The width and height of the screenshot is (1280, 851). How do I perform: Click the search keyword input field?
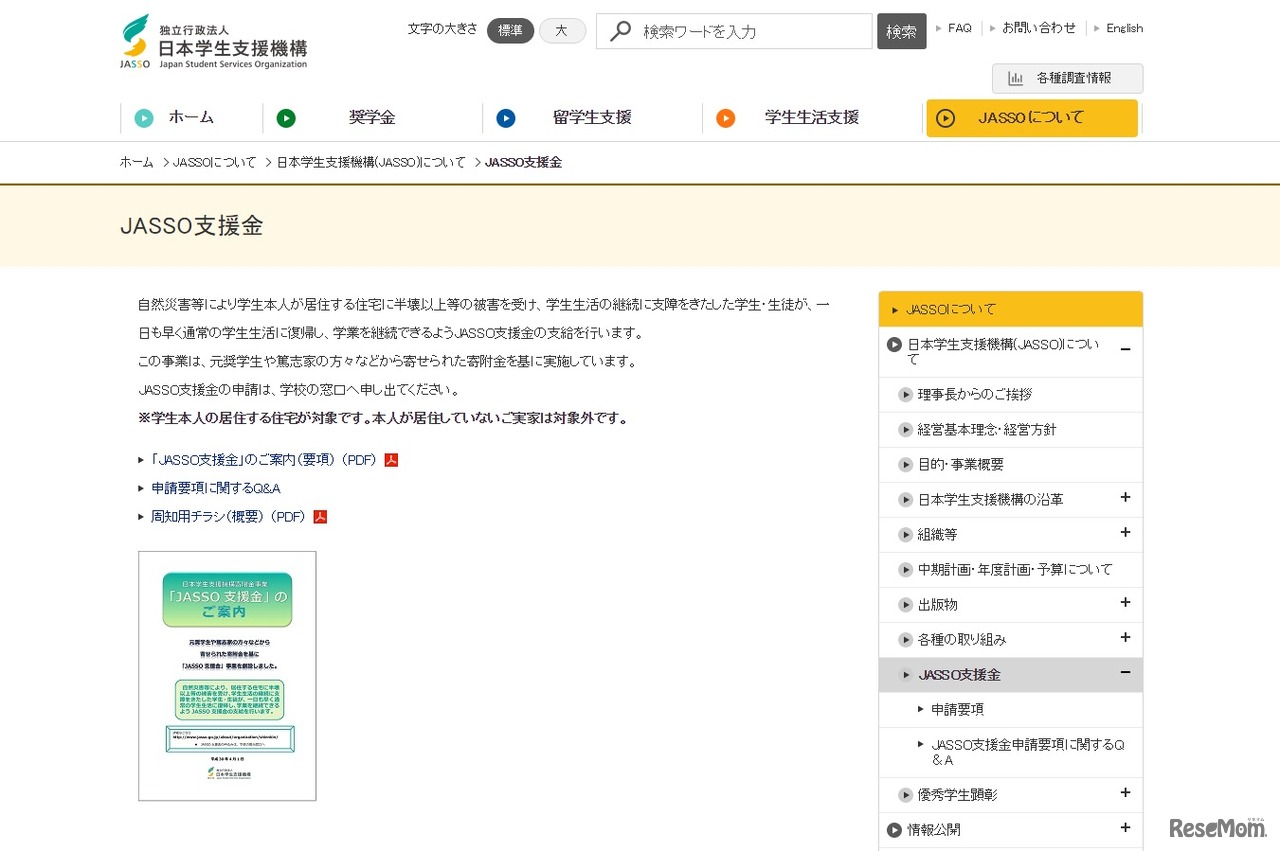750,31
